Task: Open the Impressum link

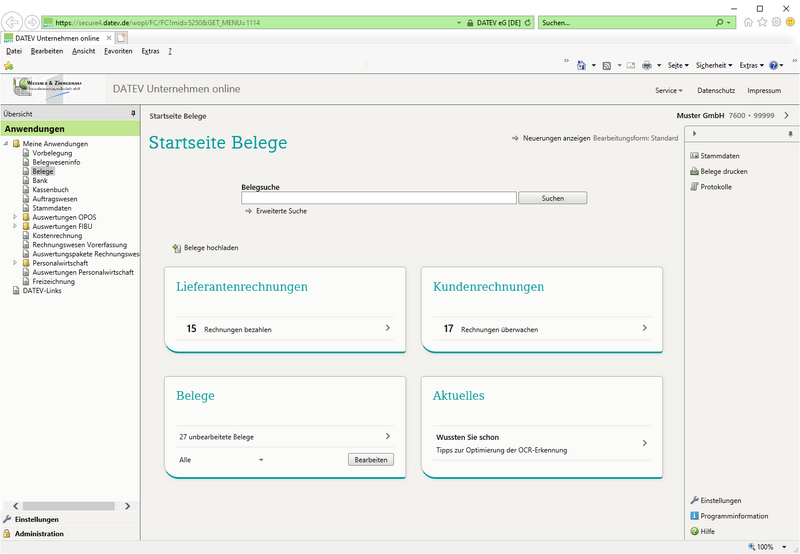Action: [764, 90]
